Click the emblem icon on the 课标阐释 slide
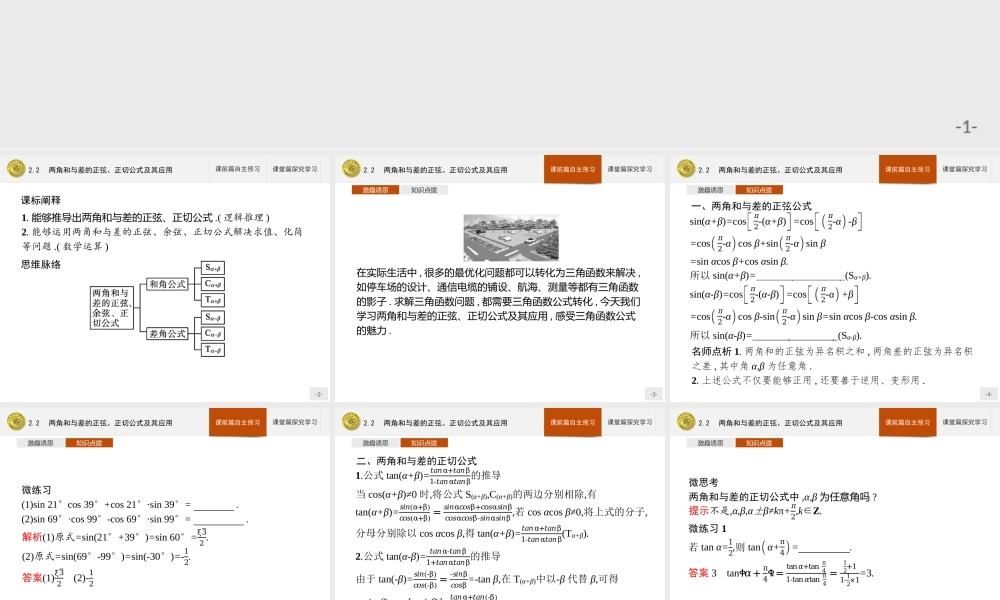The image size is (1000, 600). coord(15,168)
